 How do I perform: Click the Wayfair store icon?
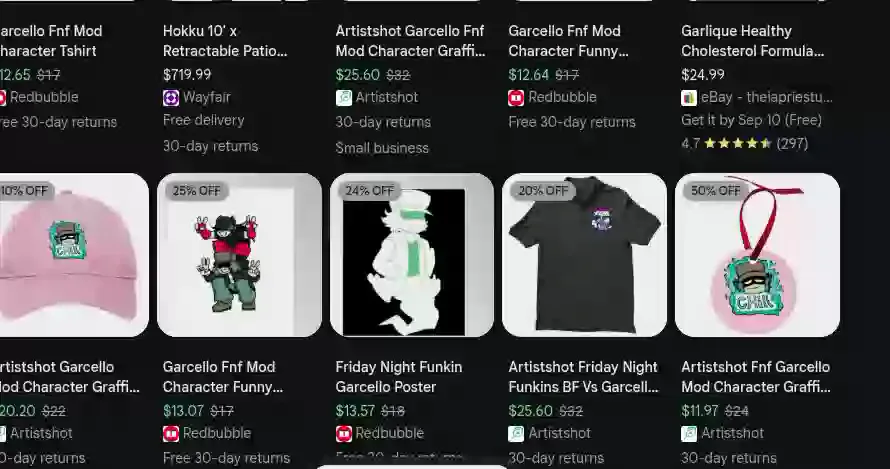click(171, 98)
